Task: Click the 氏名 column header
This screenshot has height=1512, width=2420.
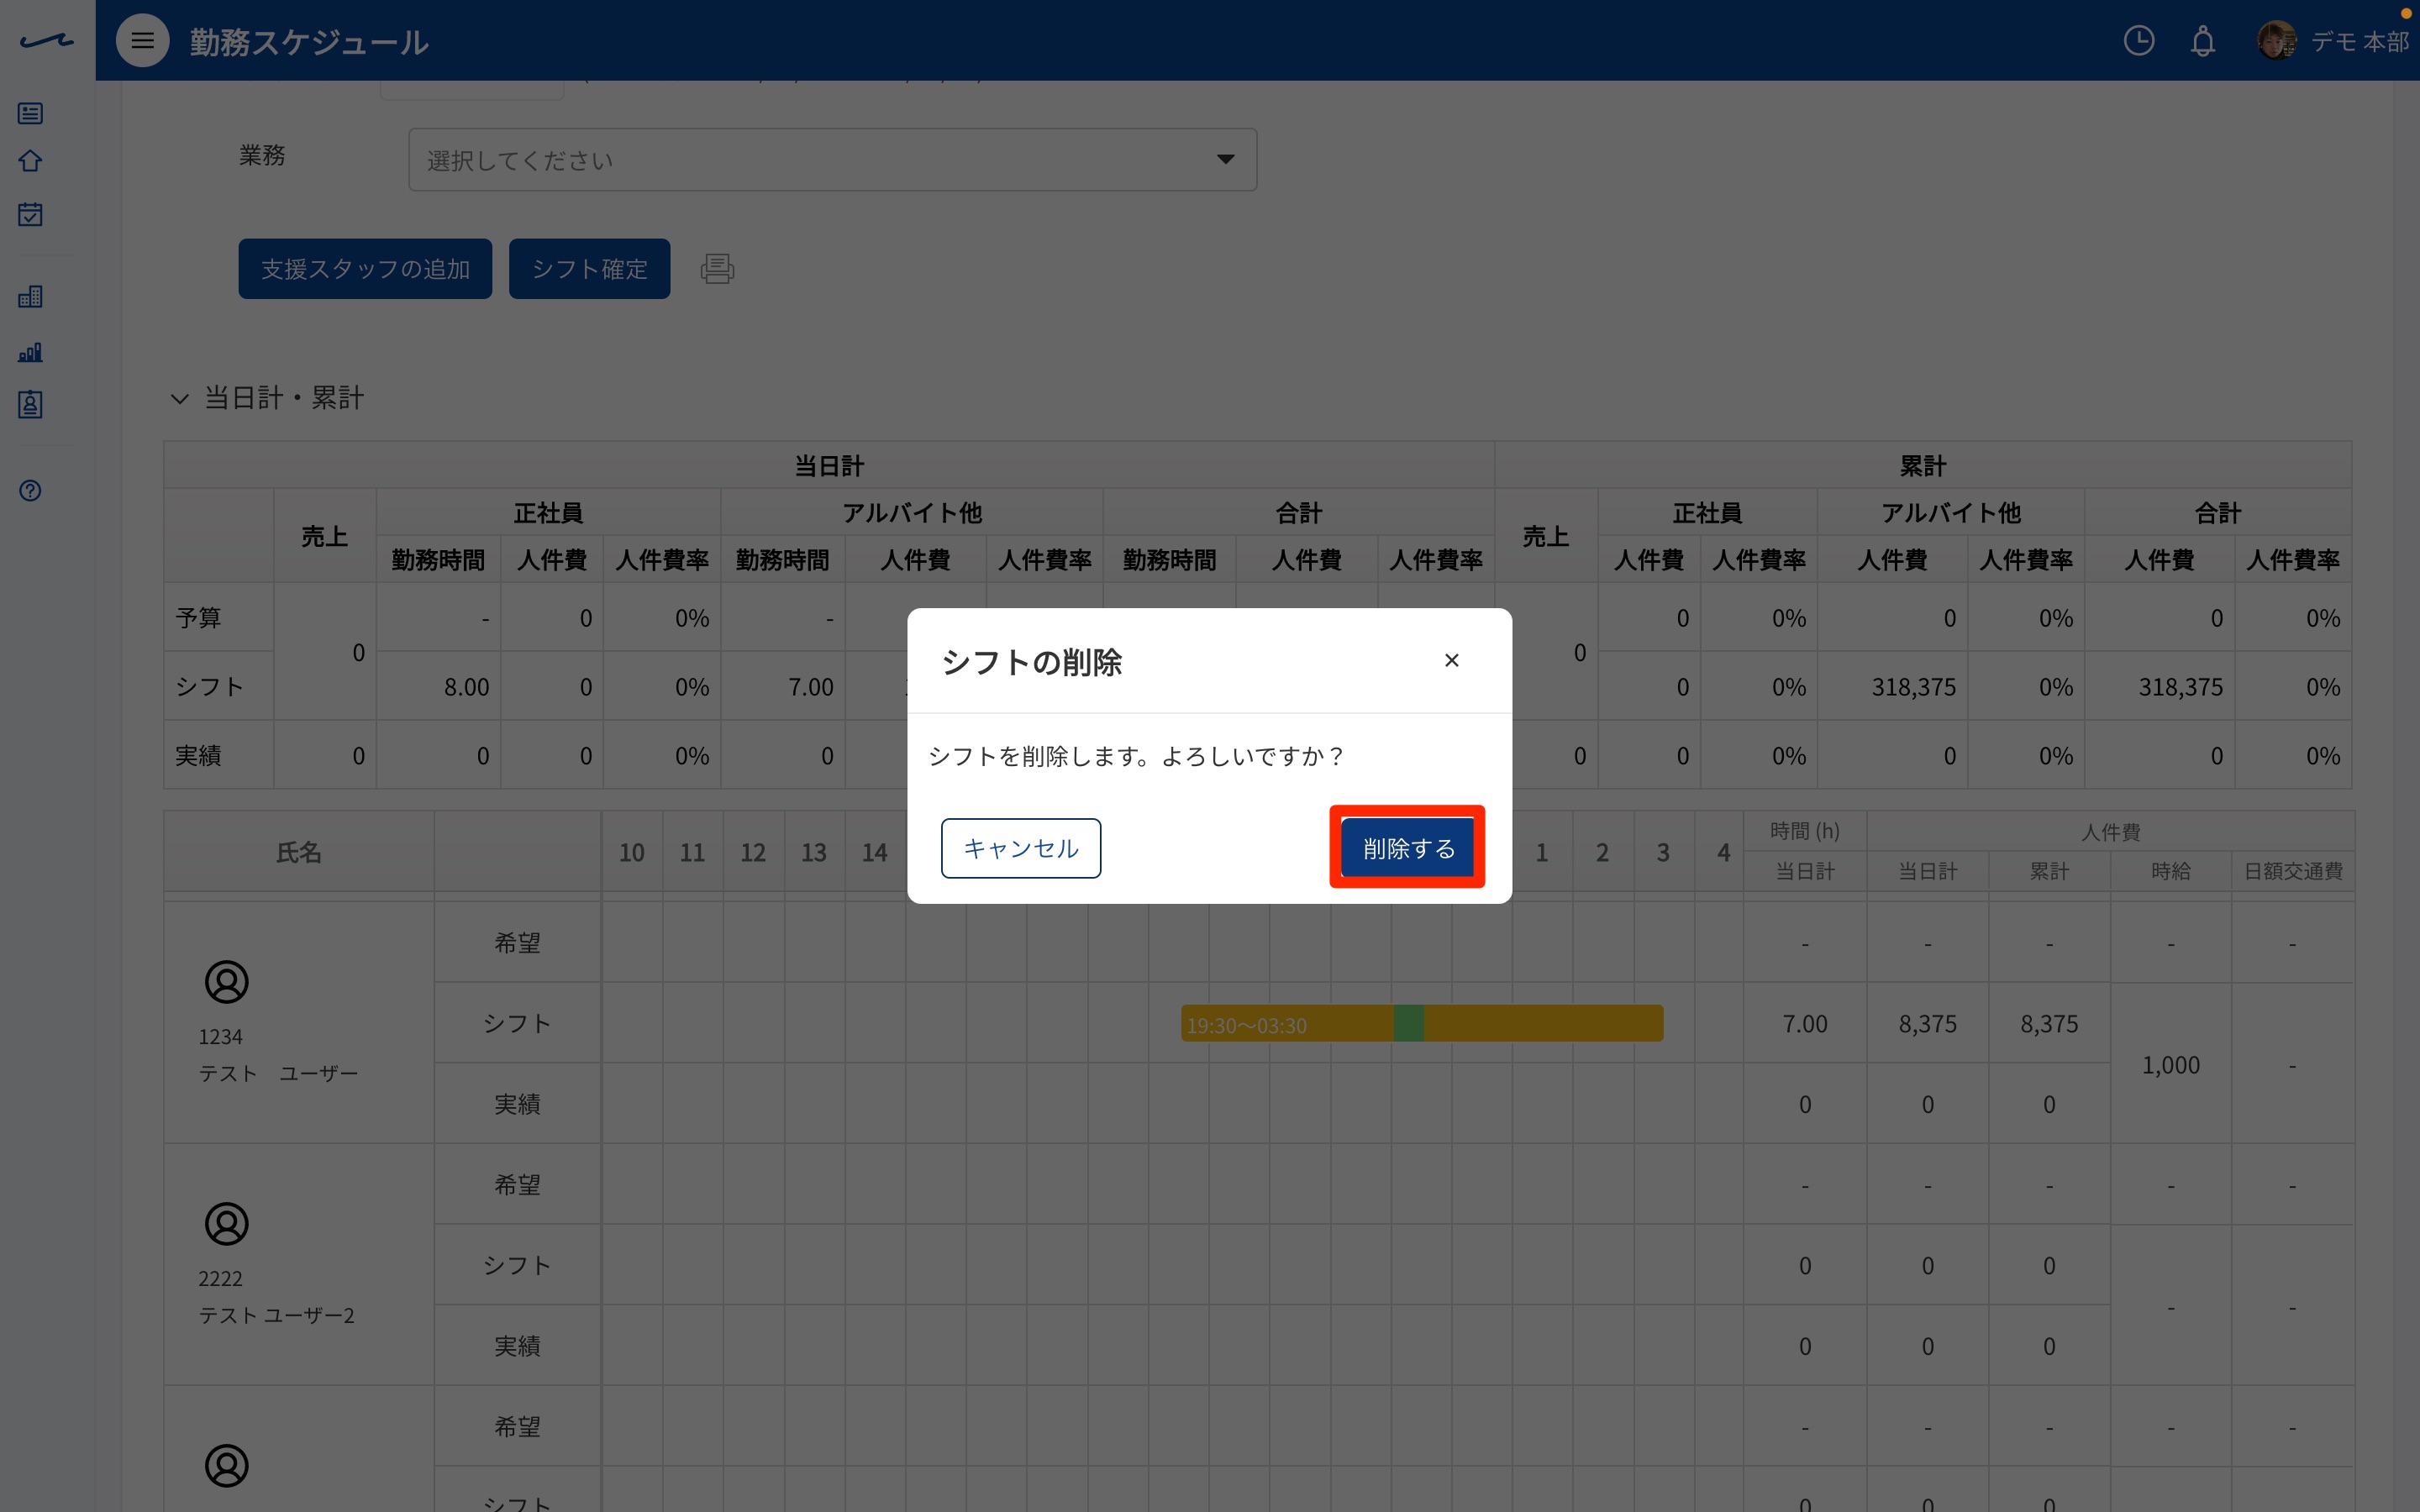Action: tap(298, 852)
